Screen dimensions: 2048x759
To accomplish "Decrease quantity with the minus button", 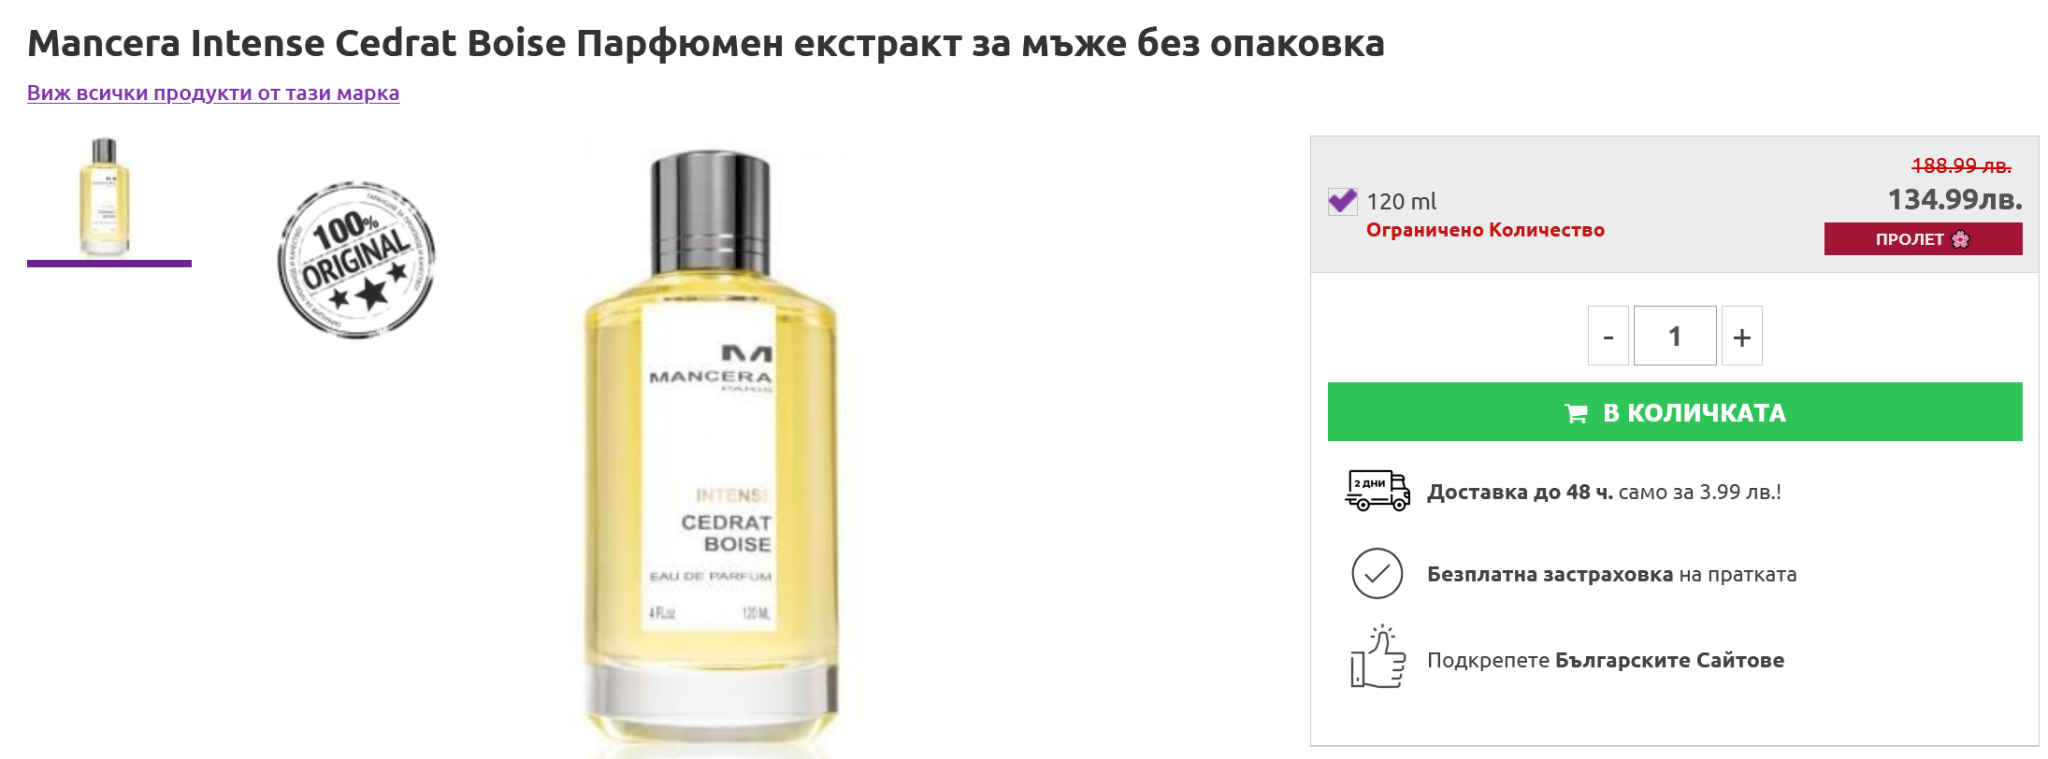I will [x=1608, y=336].
